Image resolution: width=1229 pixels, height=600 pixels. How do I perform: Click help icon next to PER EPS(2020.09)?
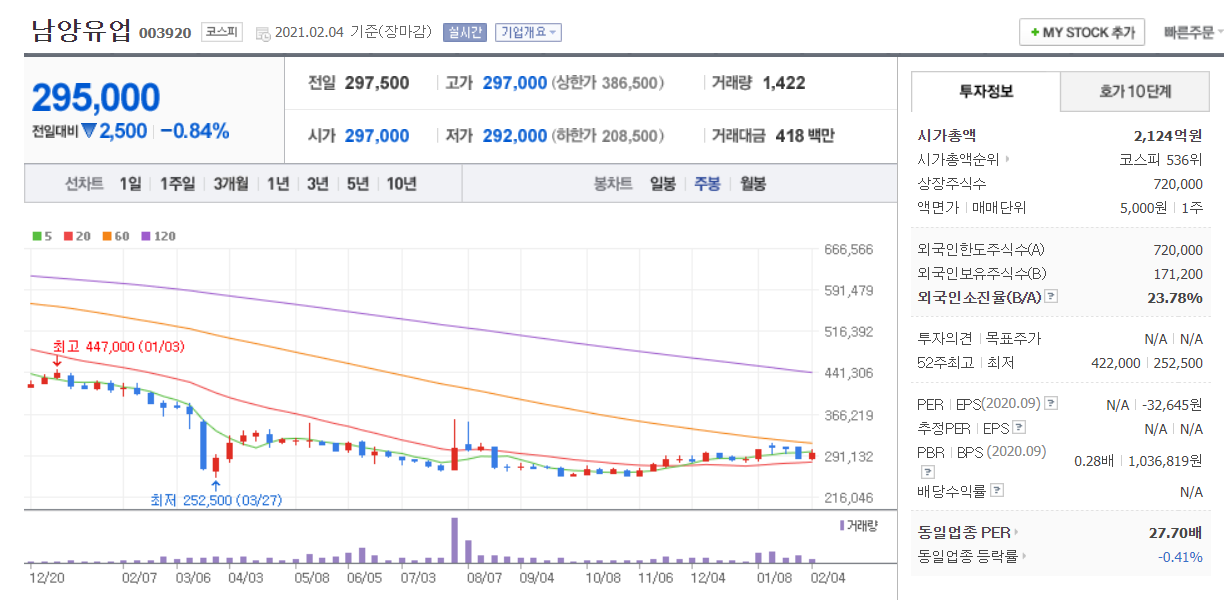click(1051, 404)
